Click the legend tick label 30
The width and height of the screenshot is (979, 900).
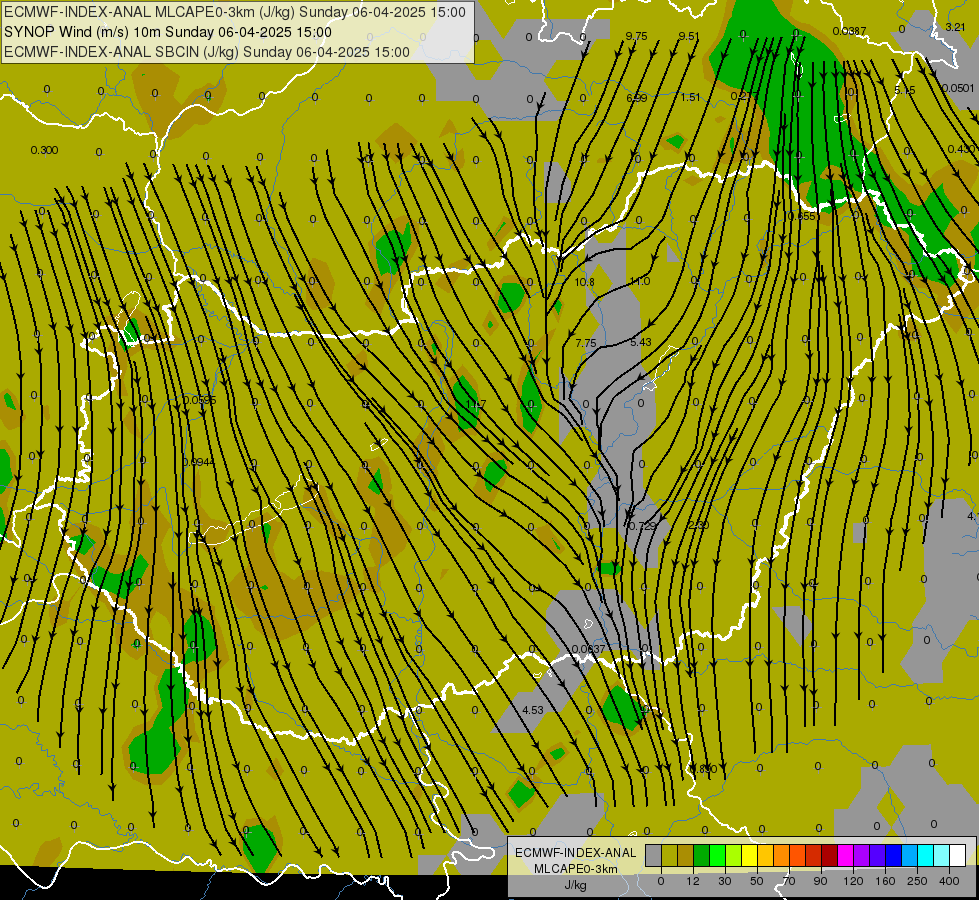pyautogui.click(x=725, y=881)
